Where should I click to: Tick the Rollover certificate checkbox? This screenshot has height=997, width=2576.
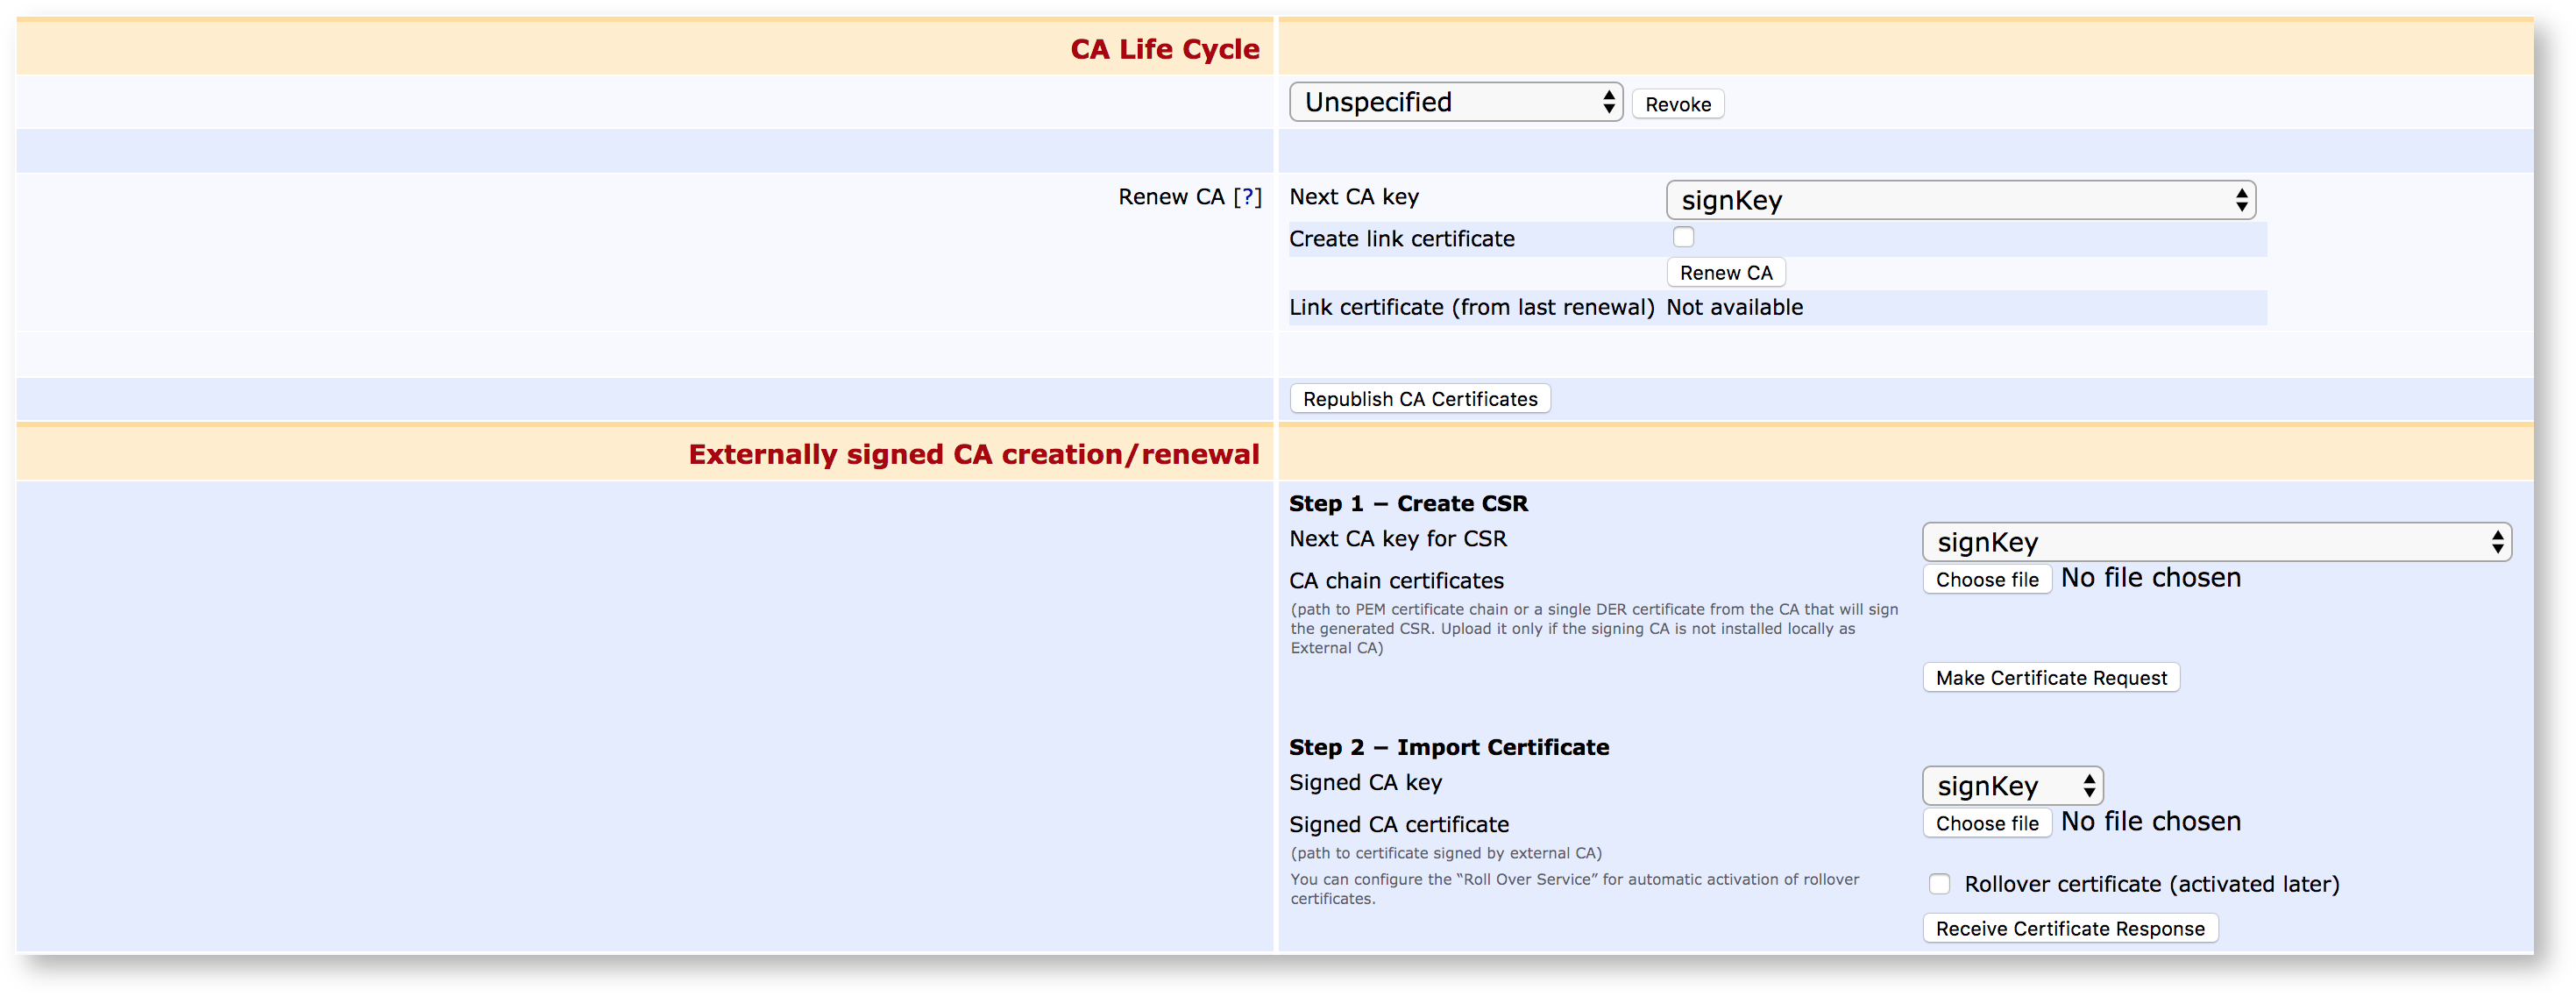click(1939, 884)
